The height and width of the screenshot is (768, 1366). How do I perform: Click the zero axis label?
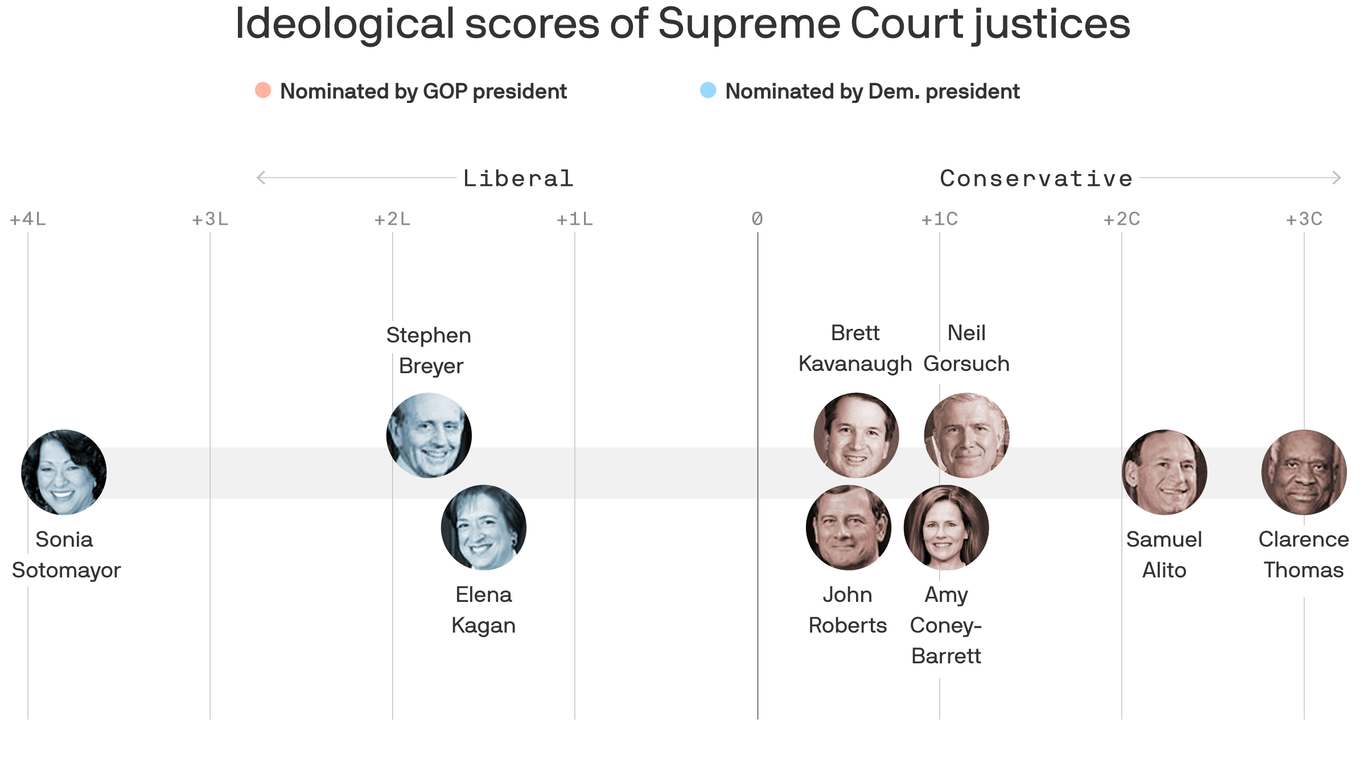click(x=757, y=219)
